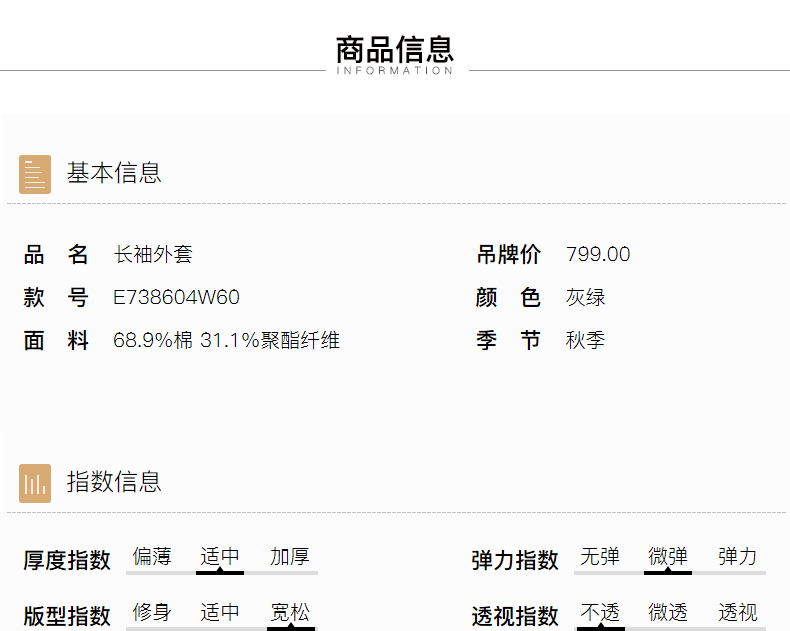
Task: Select 宽松 on the 版型指数 scale
Action: (x=290, y=612)
